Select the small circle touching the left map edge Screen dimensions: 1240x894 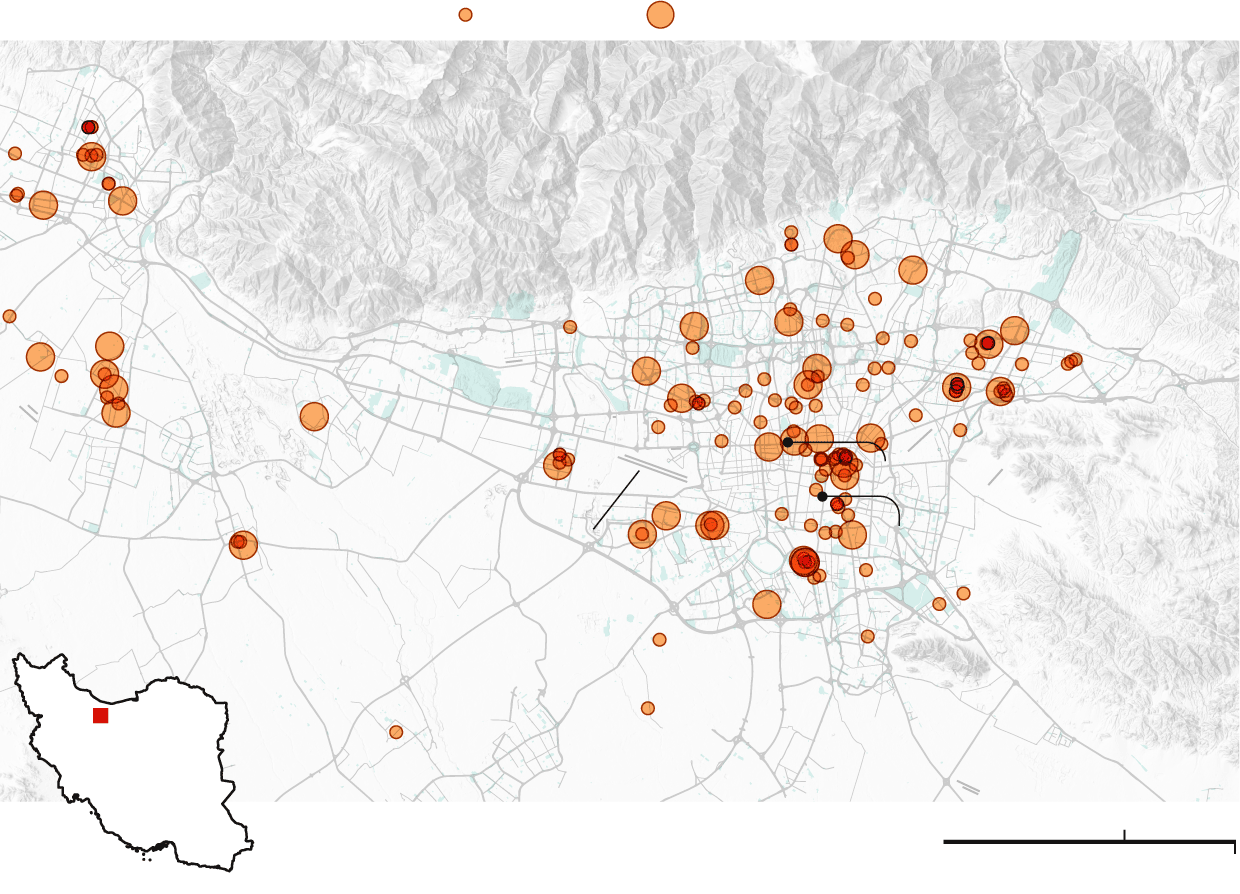click(9, 316)
